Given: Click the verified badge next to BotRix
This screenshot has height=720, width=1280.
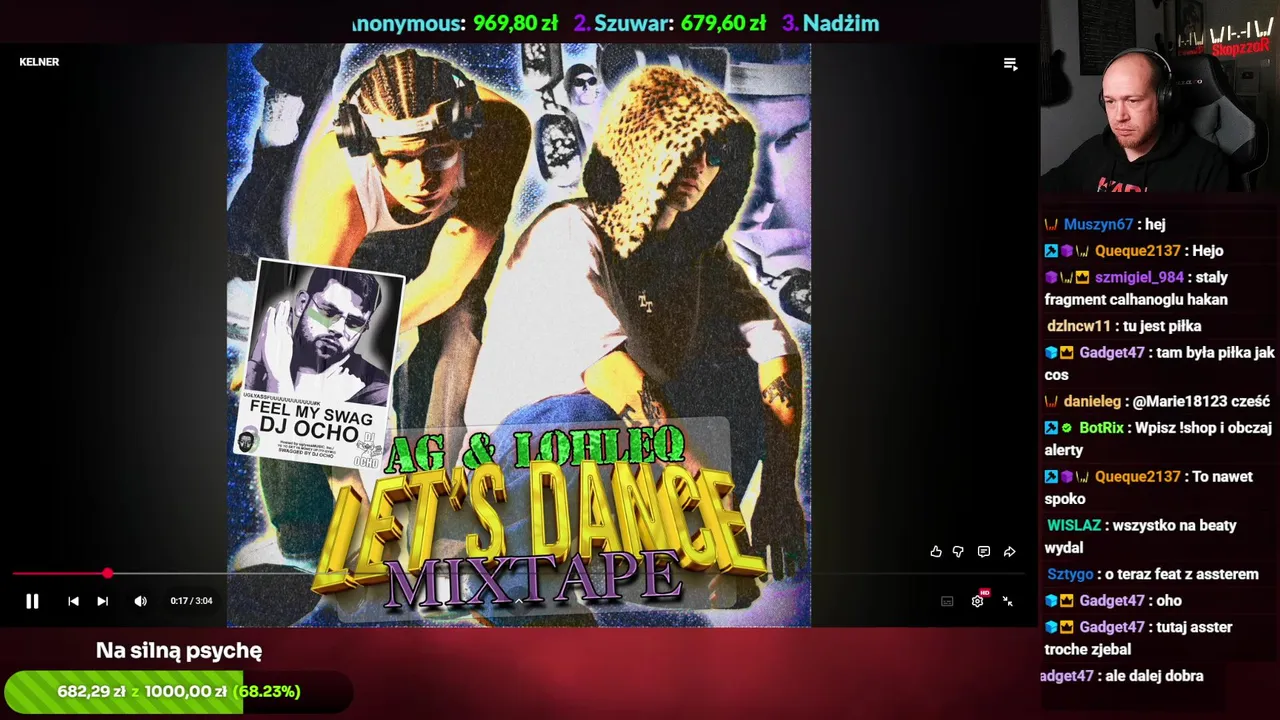Looking at the screenshot, I should pos(1067,428).
